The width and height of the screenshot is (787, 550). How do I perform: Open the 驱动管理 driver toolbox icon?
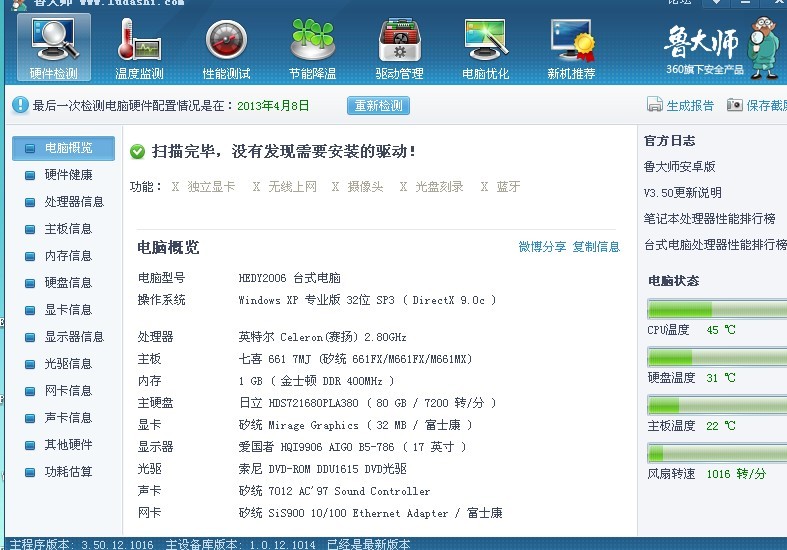(x=399, y=40)
